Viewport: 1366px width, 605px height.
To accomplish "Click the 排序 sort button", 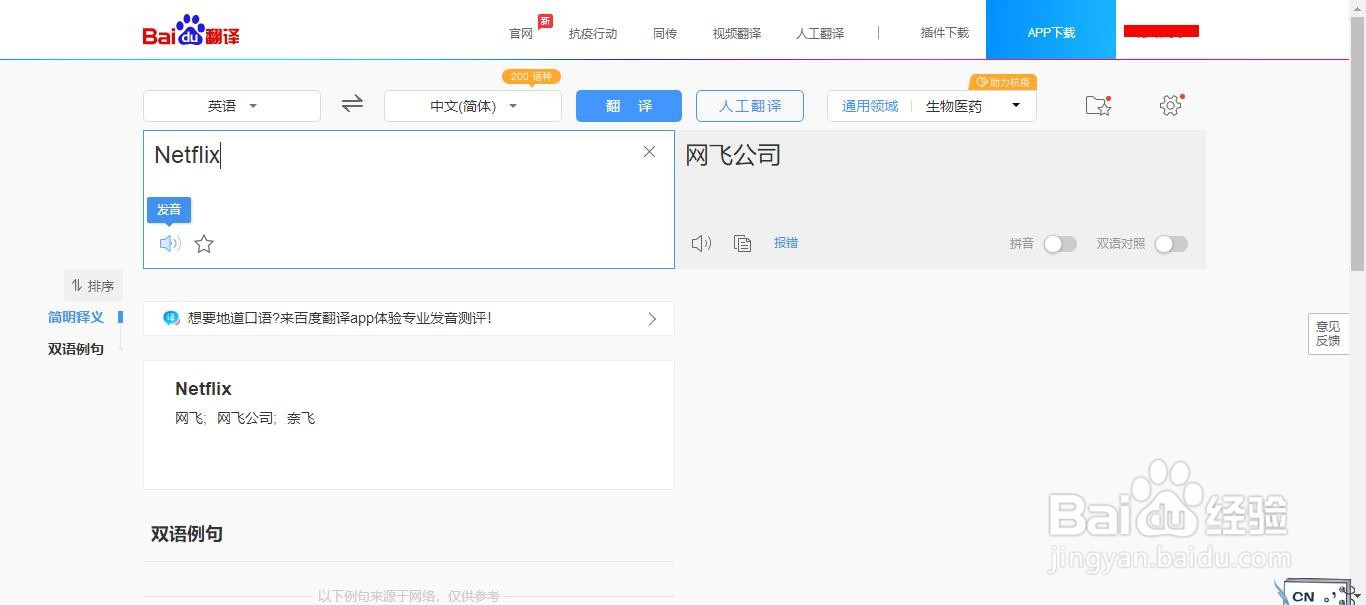I will (93, 286).
